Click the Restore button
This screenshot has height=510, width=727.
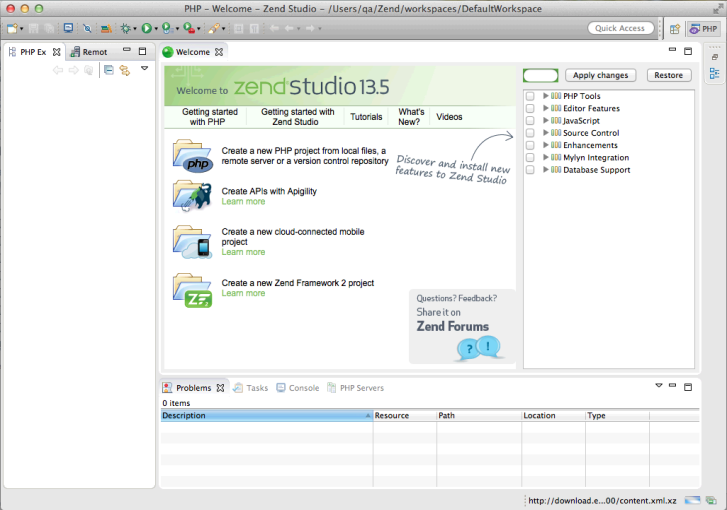(x=669, y=75)
